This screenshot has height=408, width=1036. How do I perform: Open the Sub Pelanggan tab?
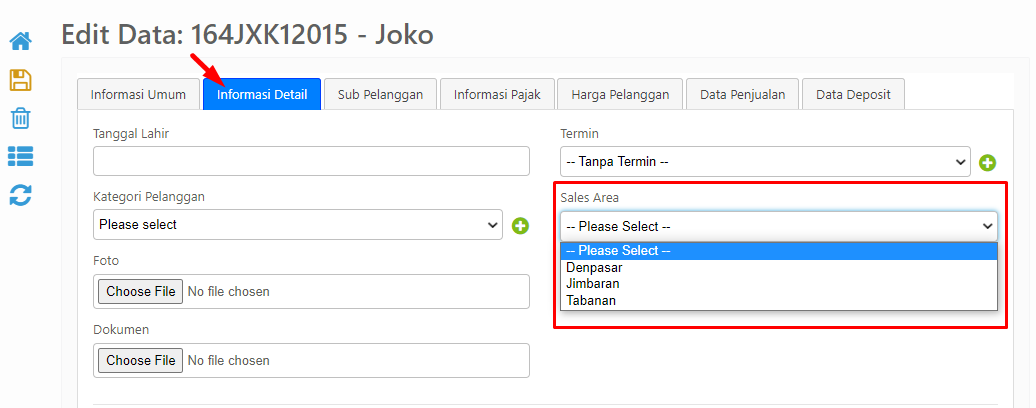click(380, 94)
